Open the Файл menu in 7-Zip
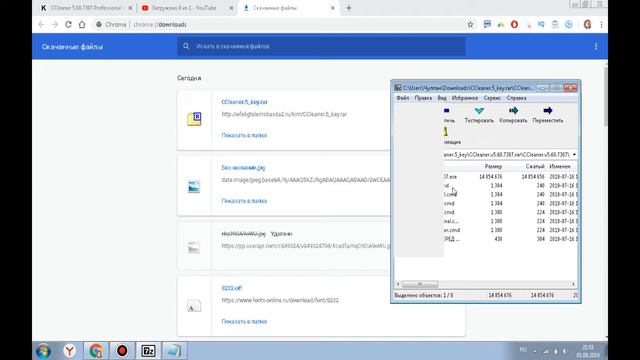The image size is (640, 360). [x=402, y=98]
